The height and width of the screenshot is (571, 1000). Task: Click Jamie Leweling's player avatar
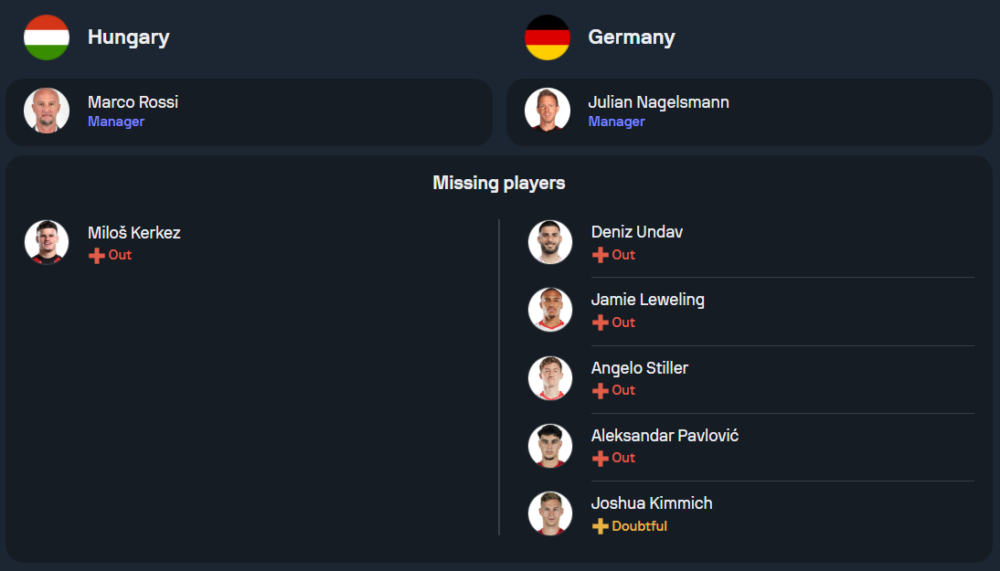(550, 310)
